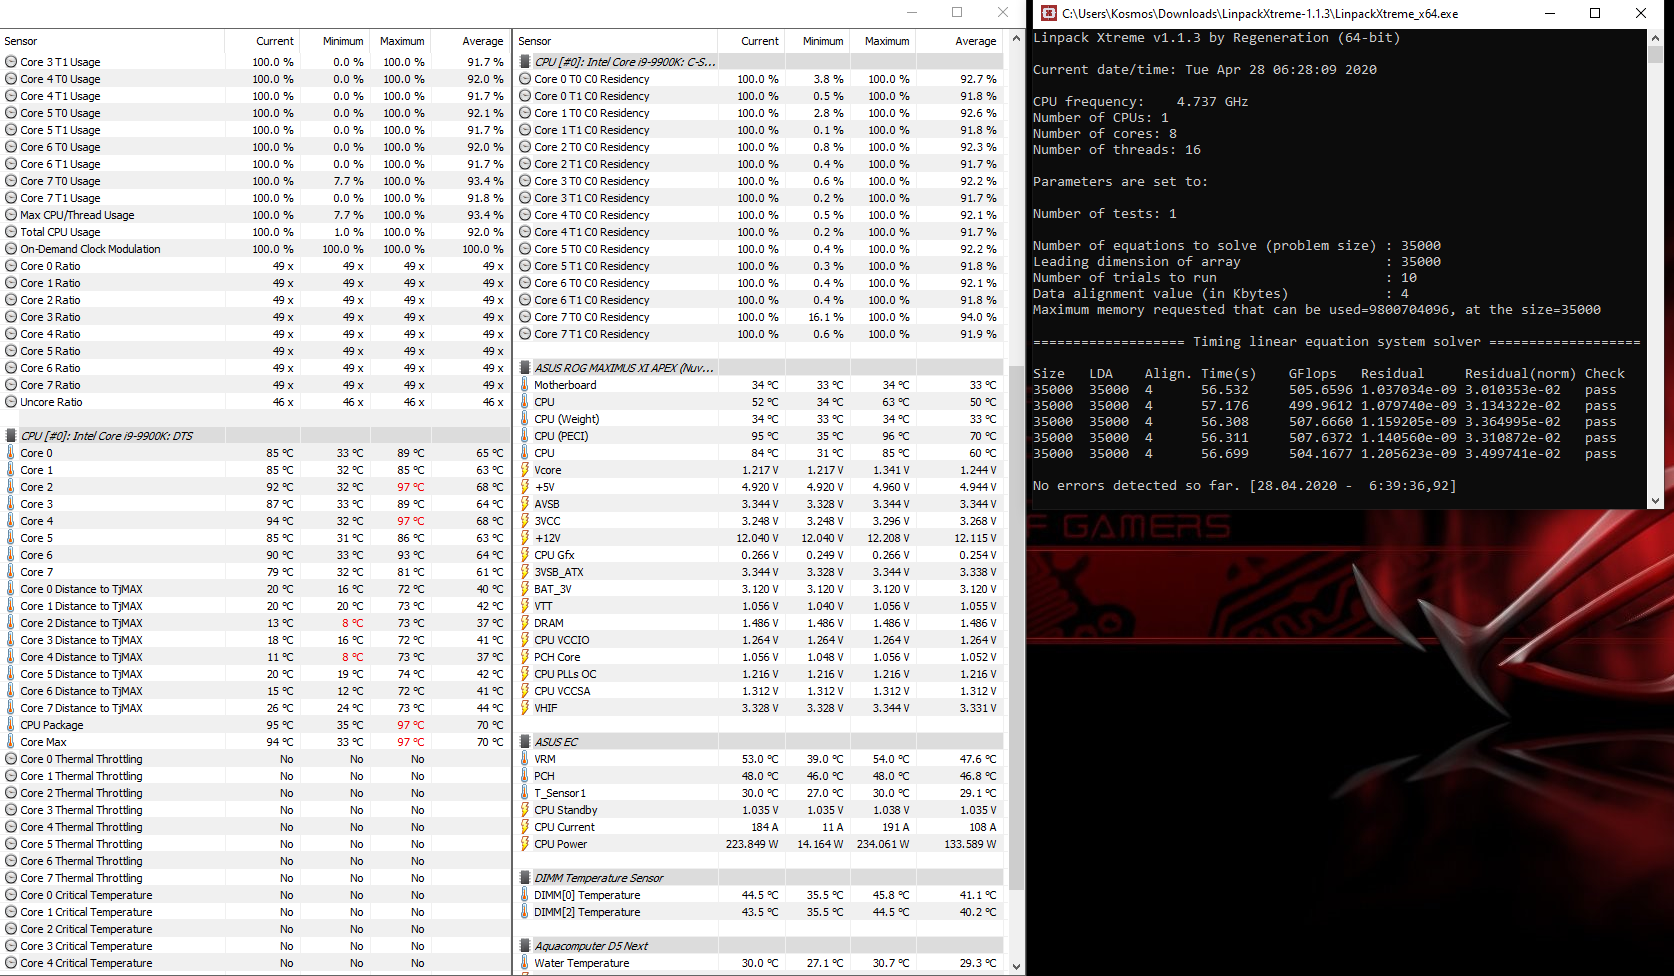Screen dimensions: 1674x976
Task: Select the Core 3 Critical Temperature label
Action: click(x=86, y=946)
